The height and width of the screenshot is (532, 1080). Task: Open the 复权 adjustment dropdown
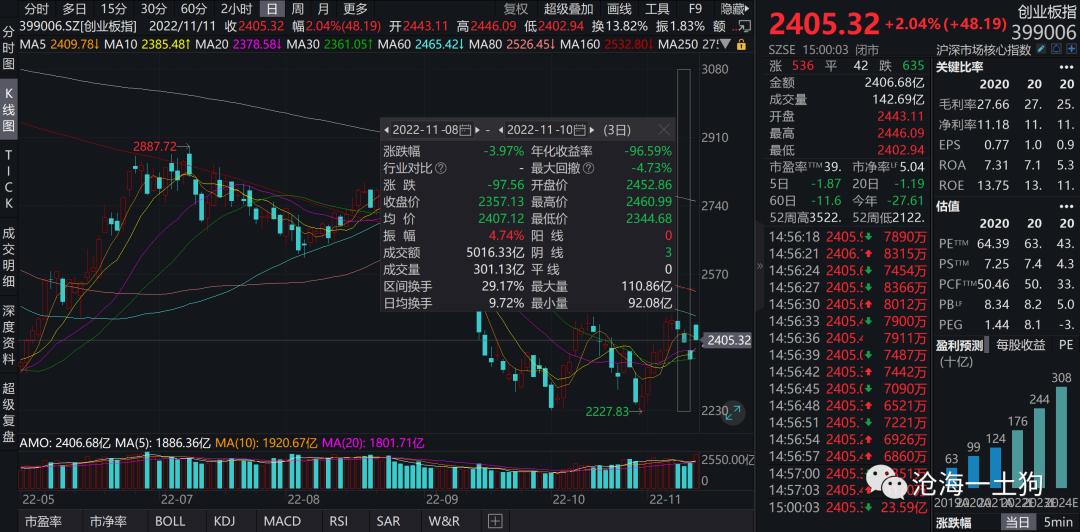515,8
